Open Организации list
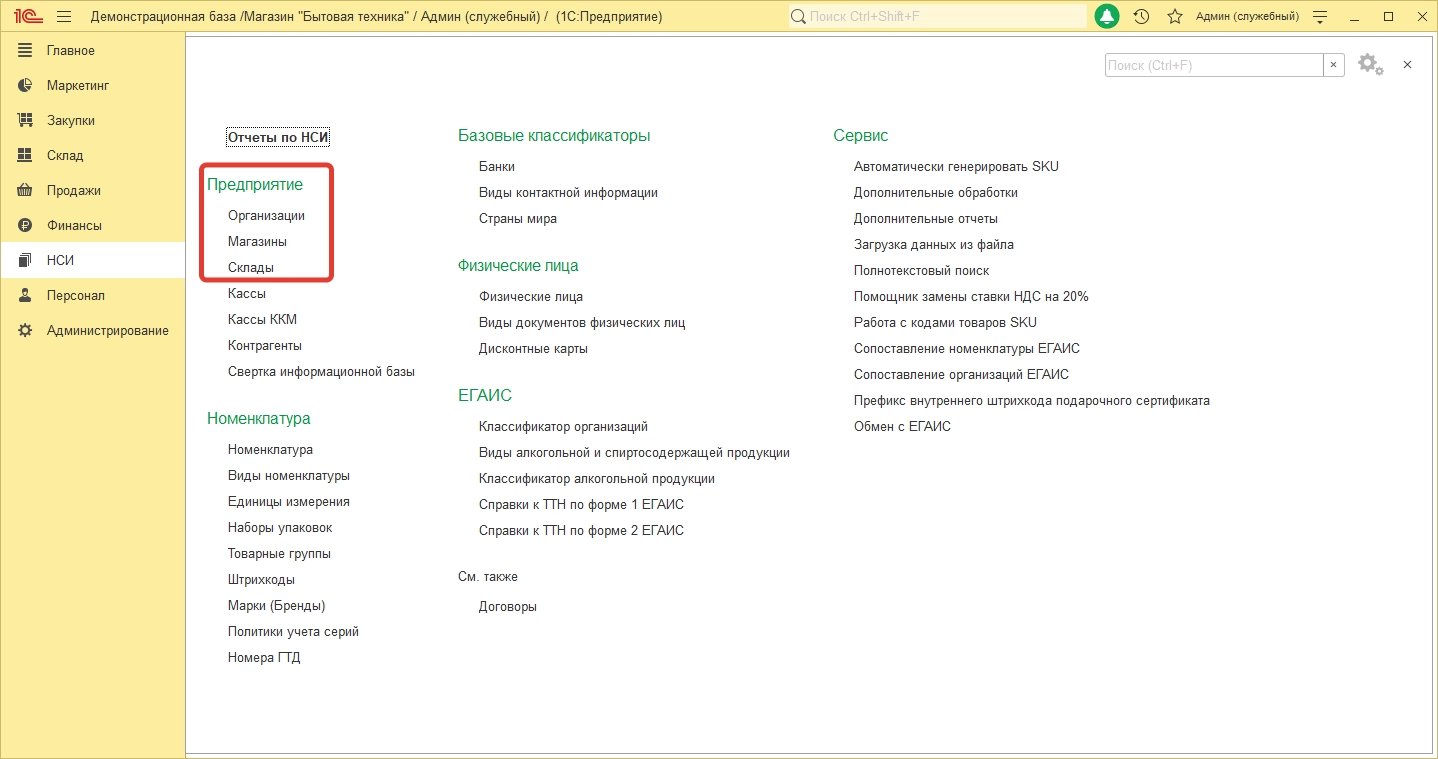 [x=266, y=216]
